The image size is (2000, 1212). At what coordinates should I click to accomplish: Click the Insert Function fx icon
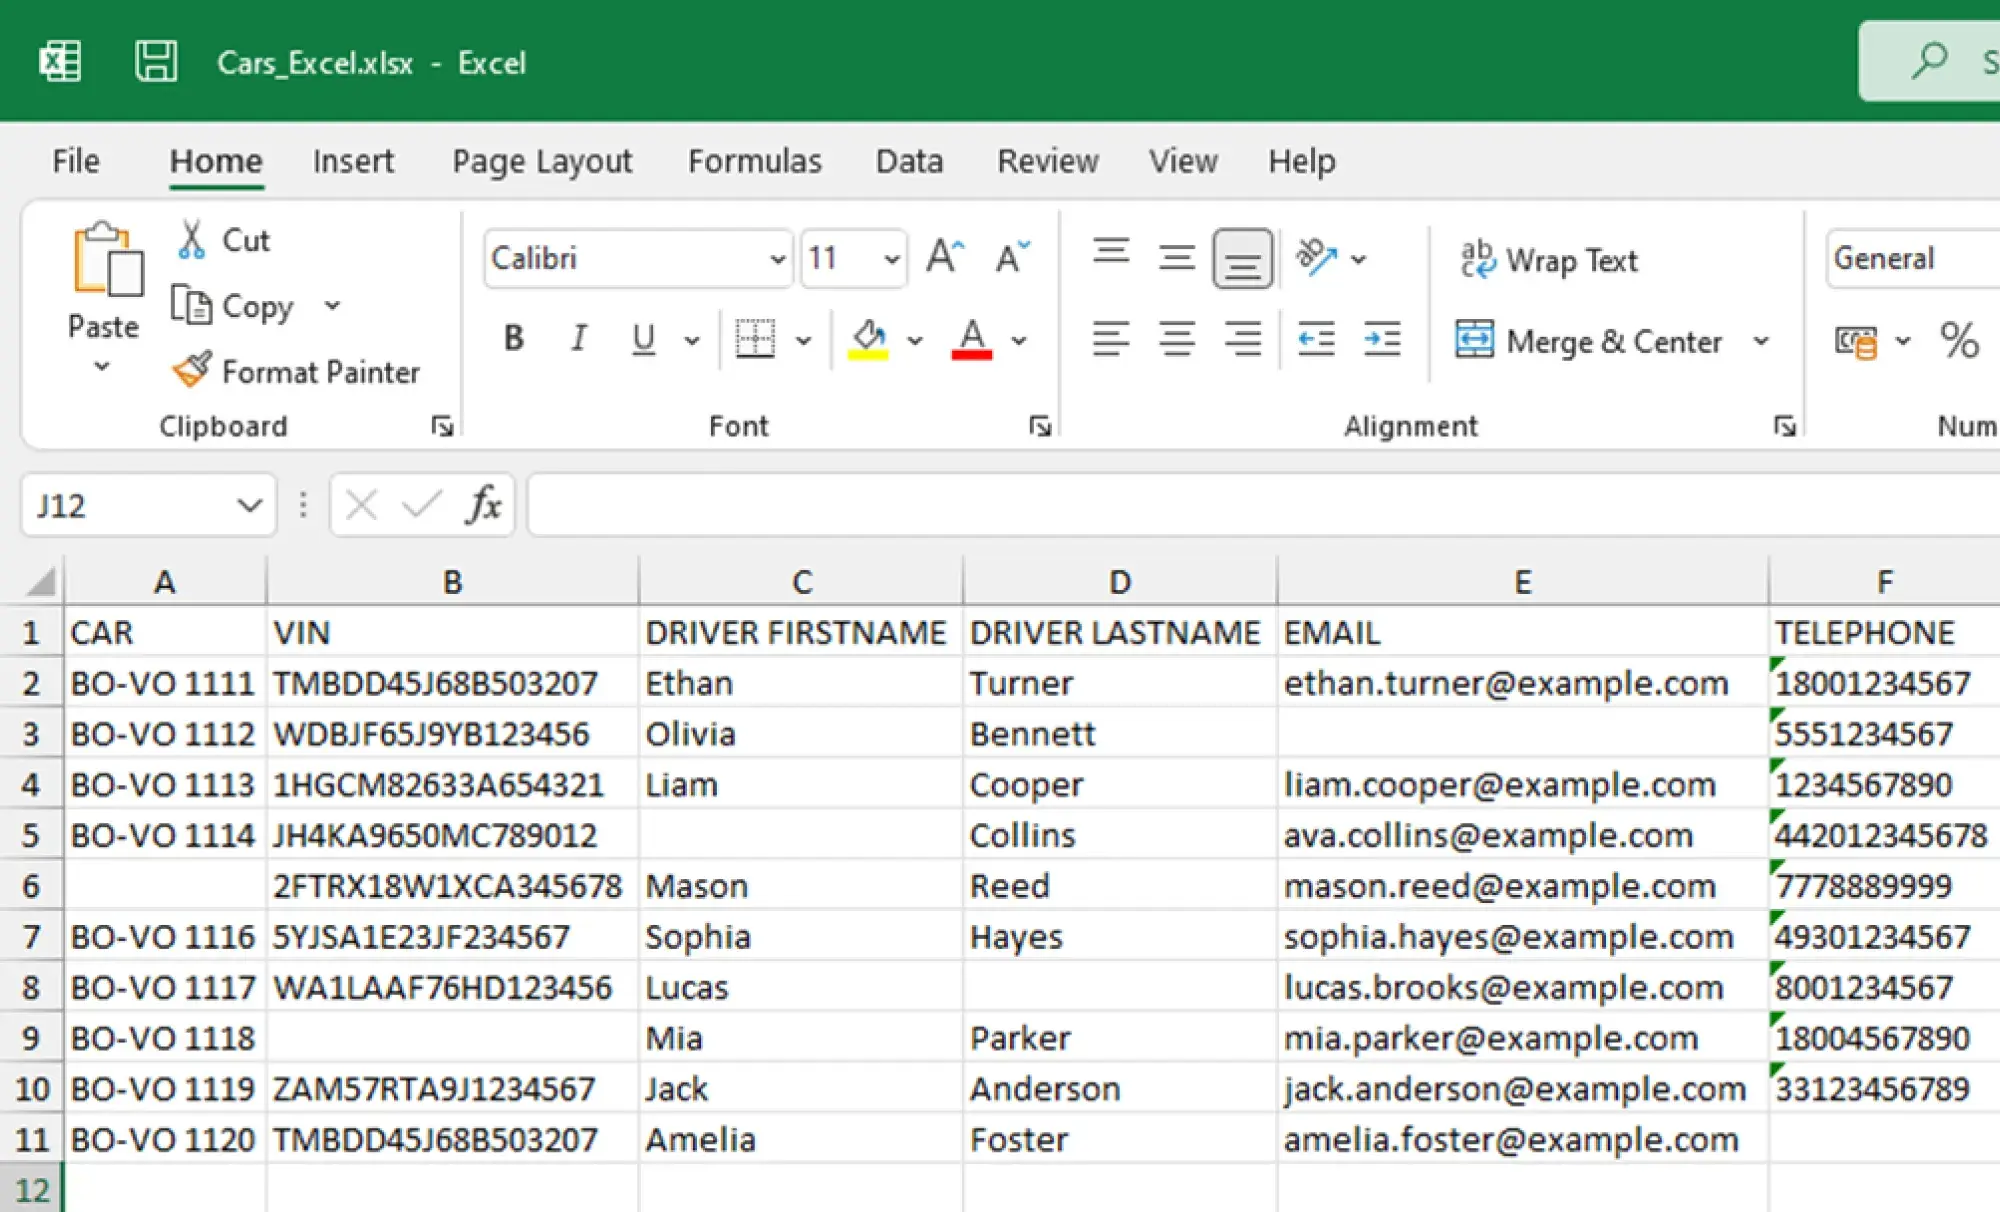click(x=484, y=504)
